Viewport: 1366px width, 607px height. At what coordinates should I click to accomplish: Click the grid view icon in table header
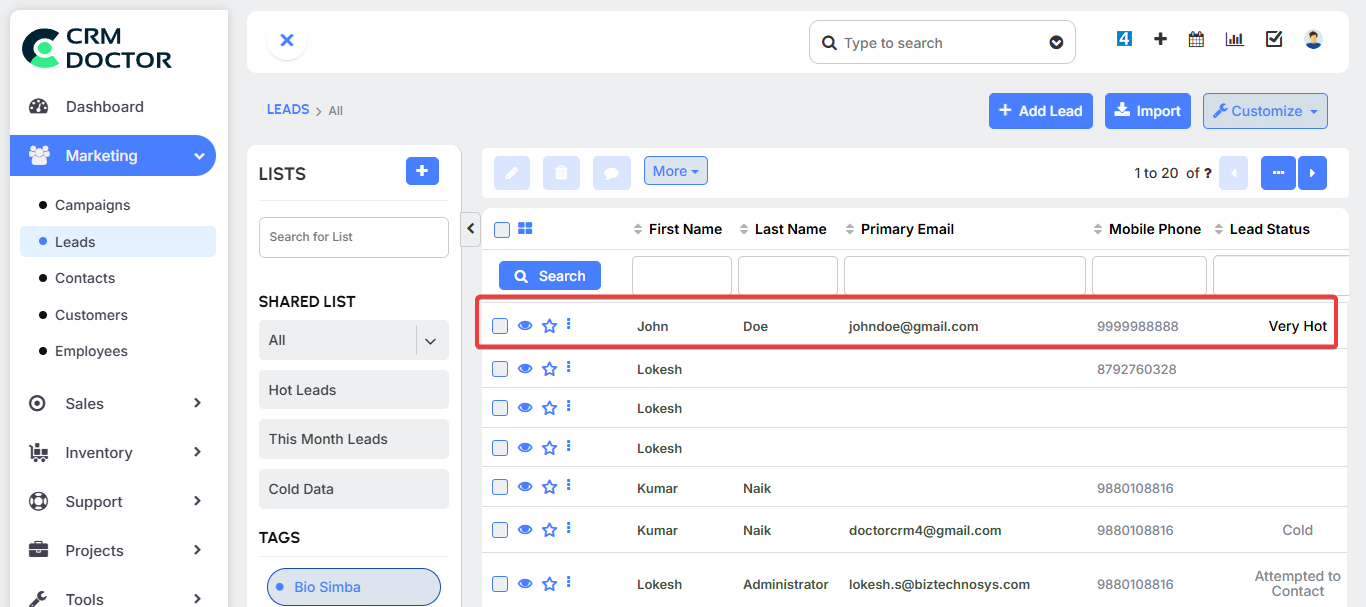point(525,229)
